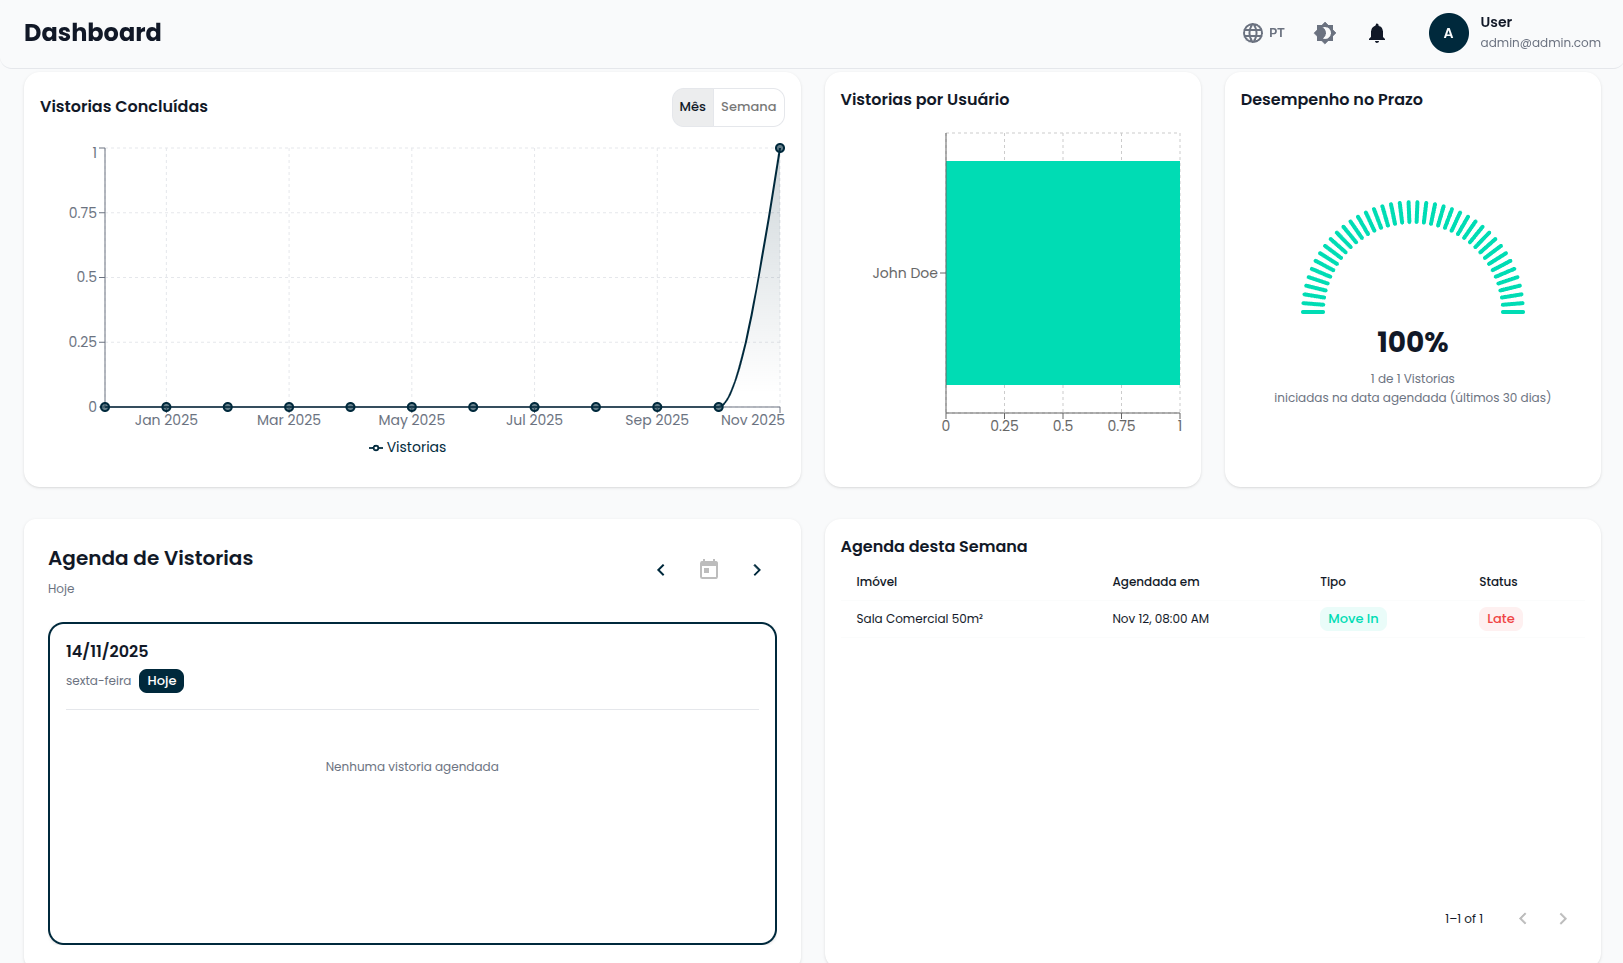Switch chart to Semana view
The image size is (1623, 963).
point(748,107)
